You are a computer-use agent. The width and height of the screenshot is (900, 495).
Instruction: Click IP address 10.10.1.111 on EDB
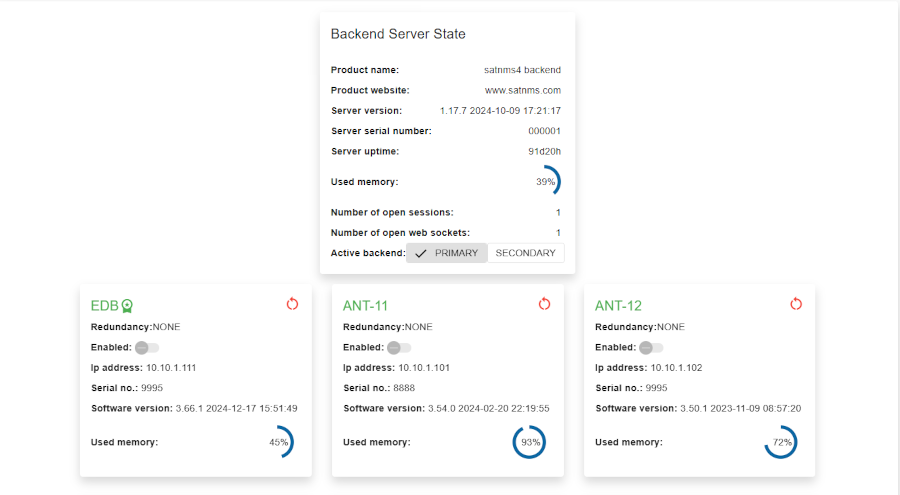coord(171,368)
